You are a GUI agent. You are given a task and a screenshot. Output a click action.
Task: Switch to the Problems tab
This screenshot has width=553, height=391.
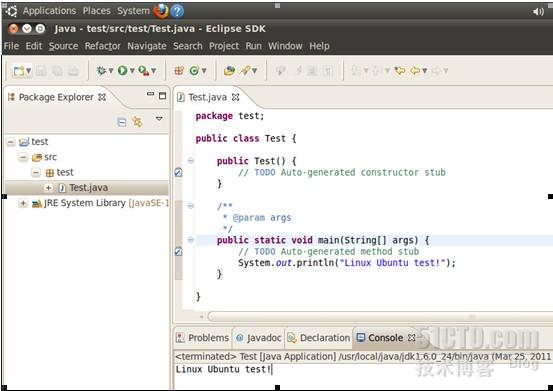point(202,338)
